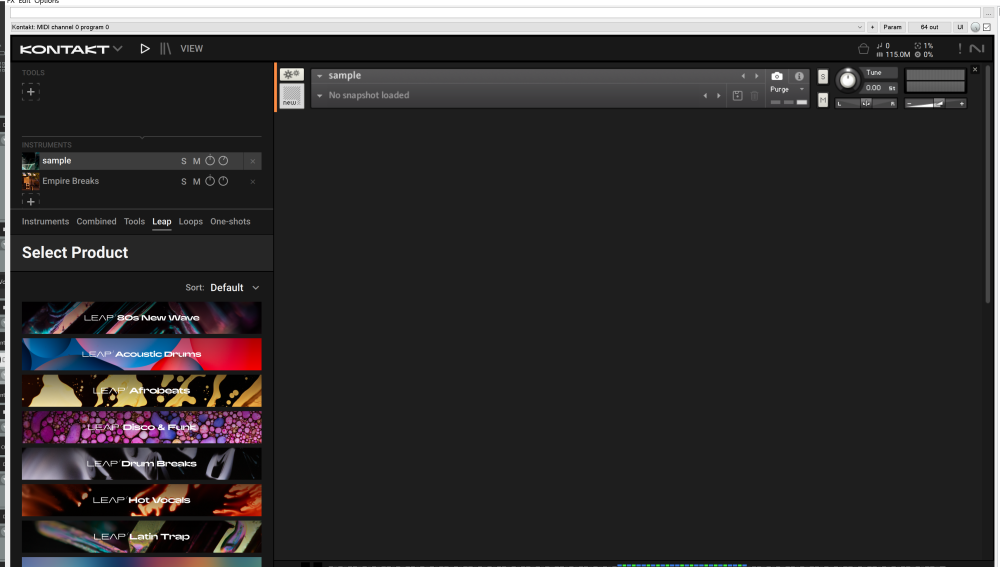Go to next instrument arrow
The image size is (1000, 567).
tap(756, 76)
